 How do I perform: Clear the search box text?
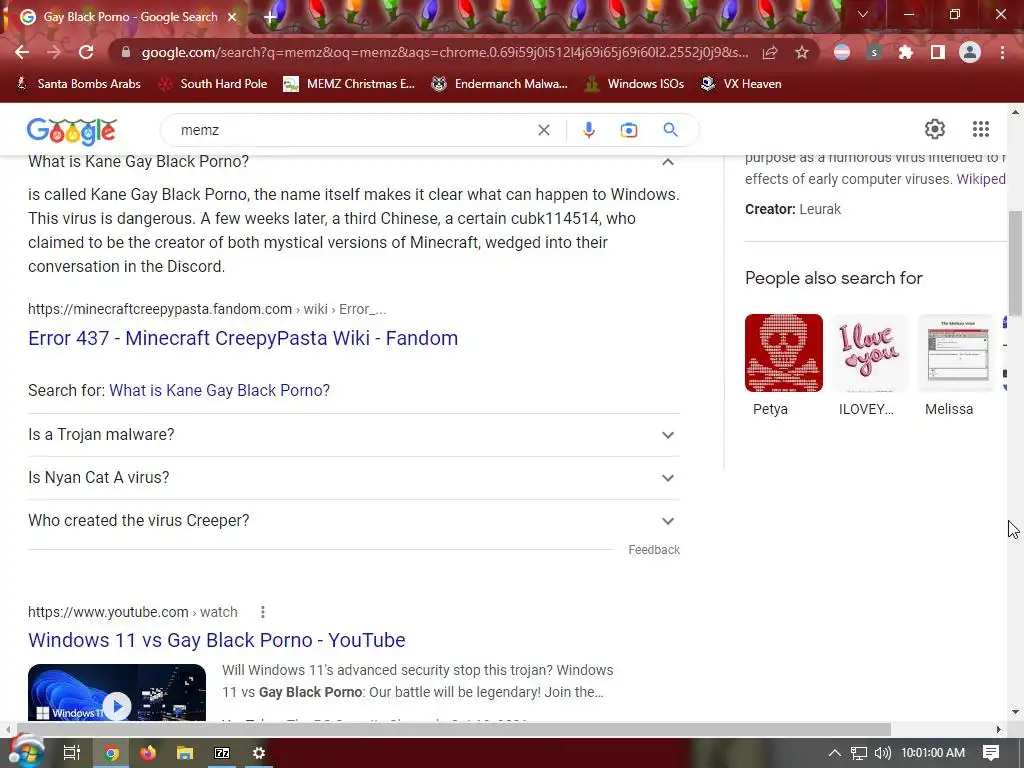[543, 130]
